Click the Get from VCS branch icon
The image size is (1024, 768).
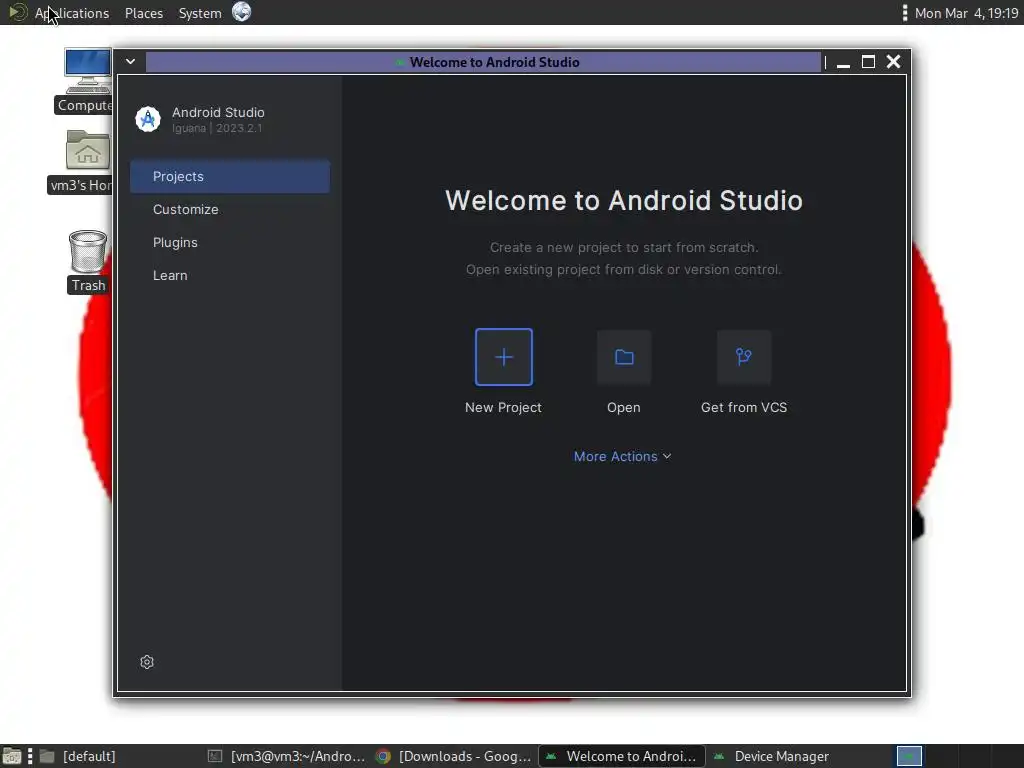click(744, 357)
